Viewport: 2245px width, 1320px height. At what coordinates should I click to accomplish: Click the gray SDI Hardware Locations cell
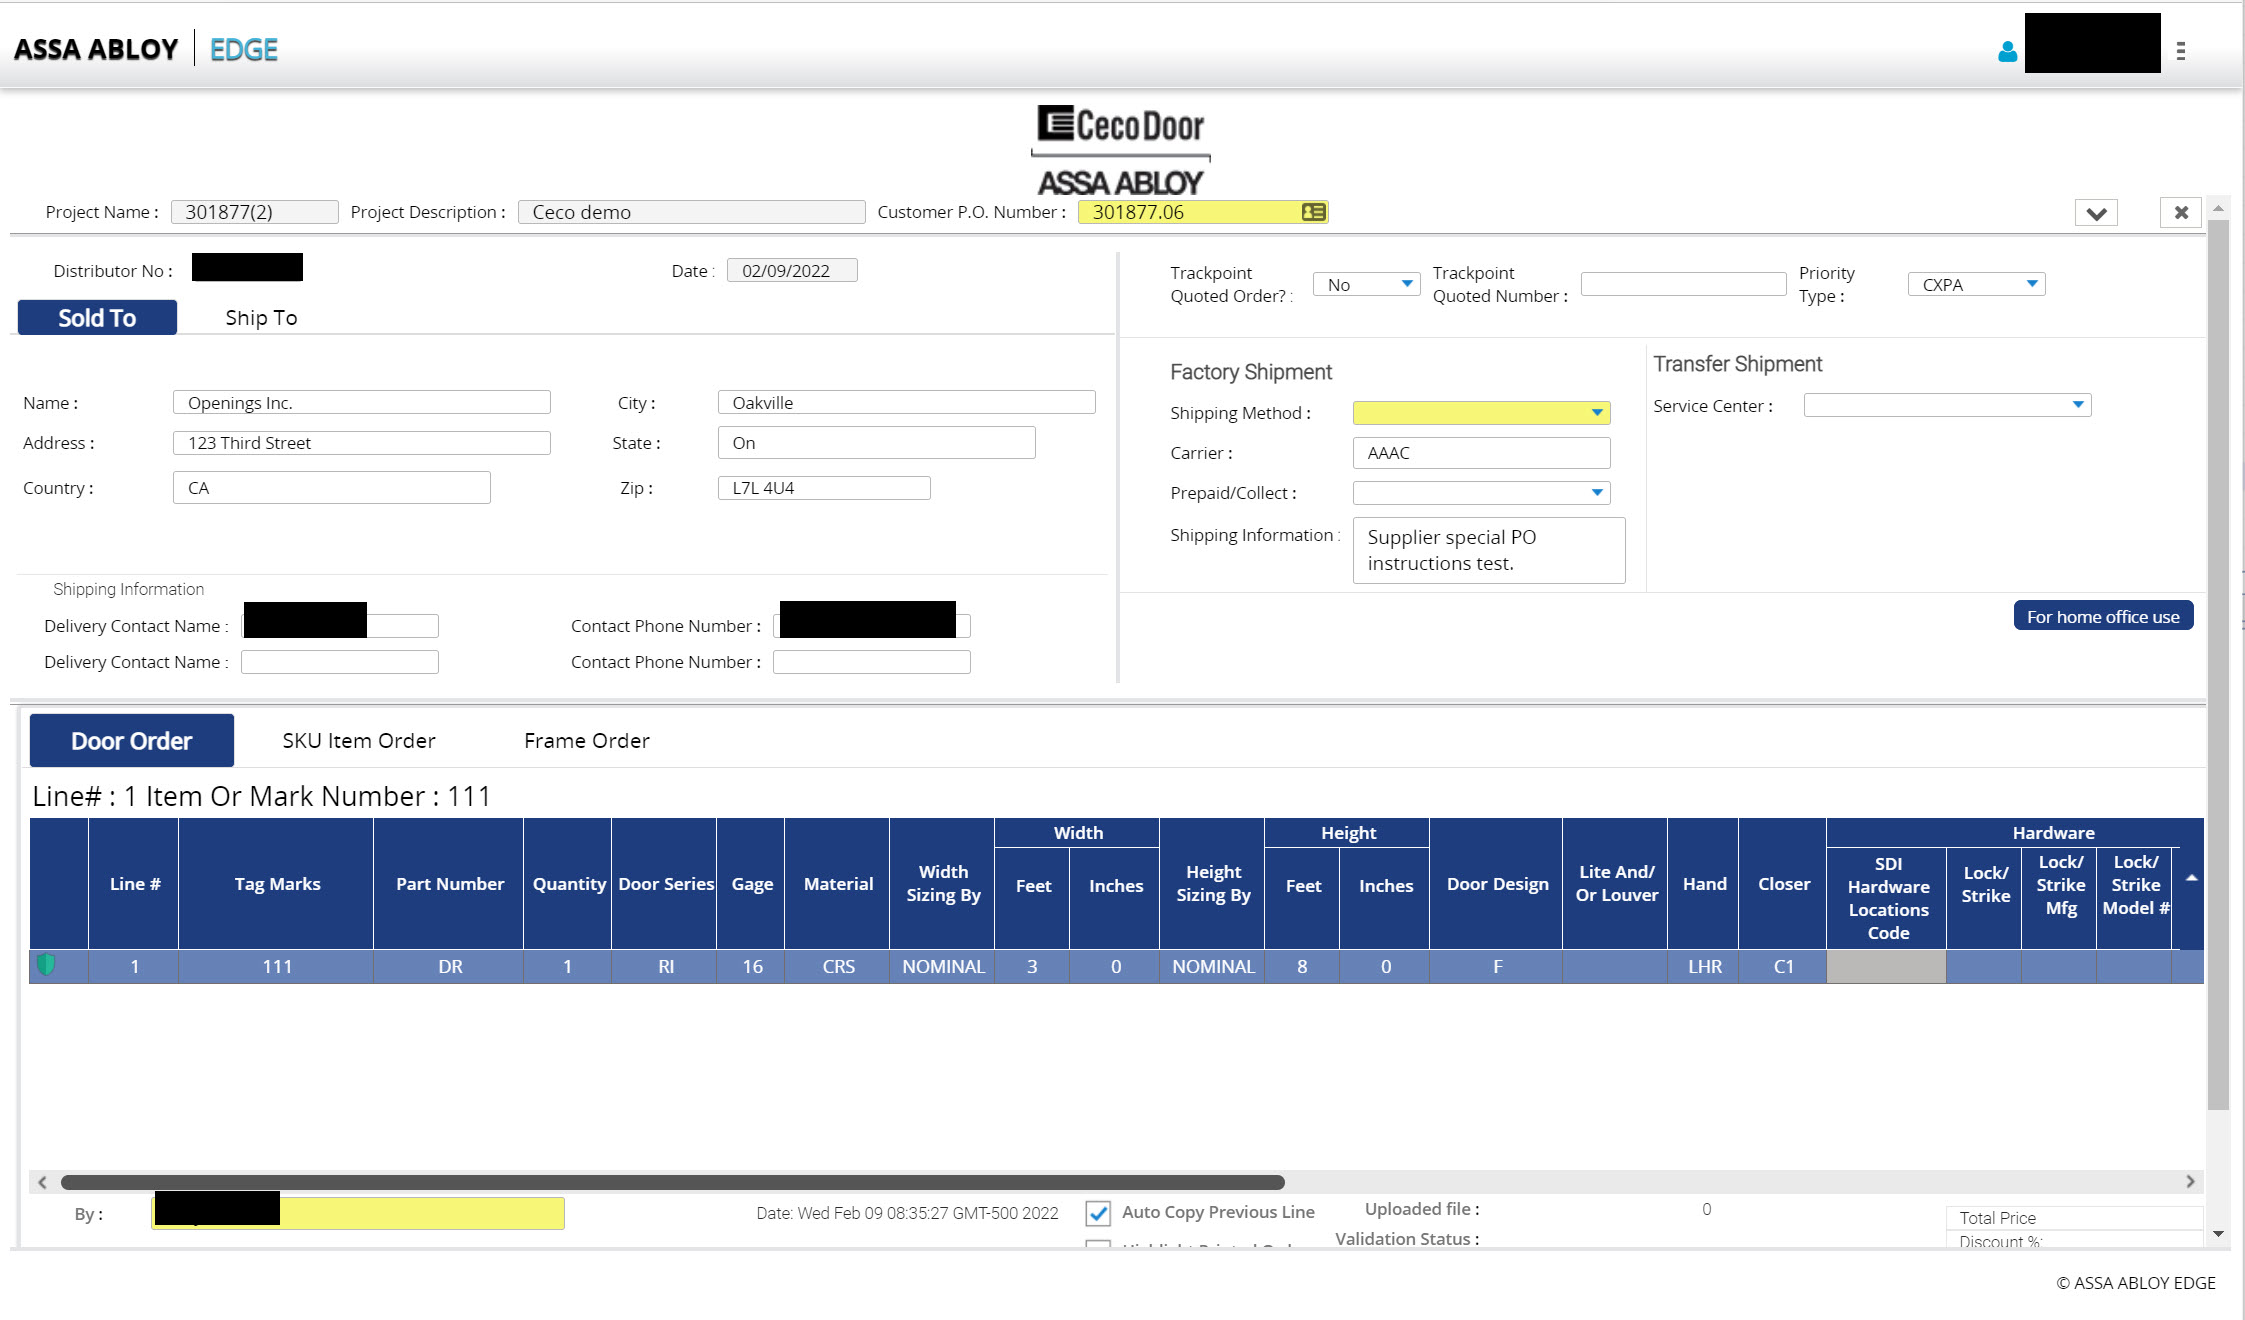[1887, 966]
